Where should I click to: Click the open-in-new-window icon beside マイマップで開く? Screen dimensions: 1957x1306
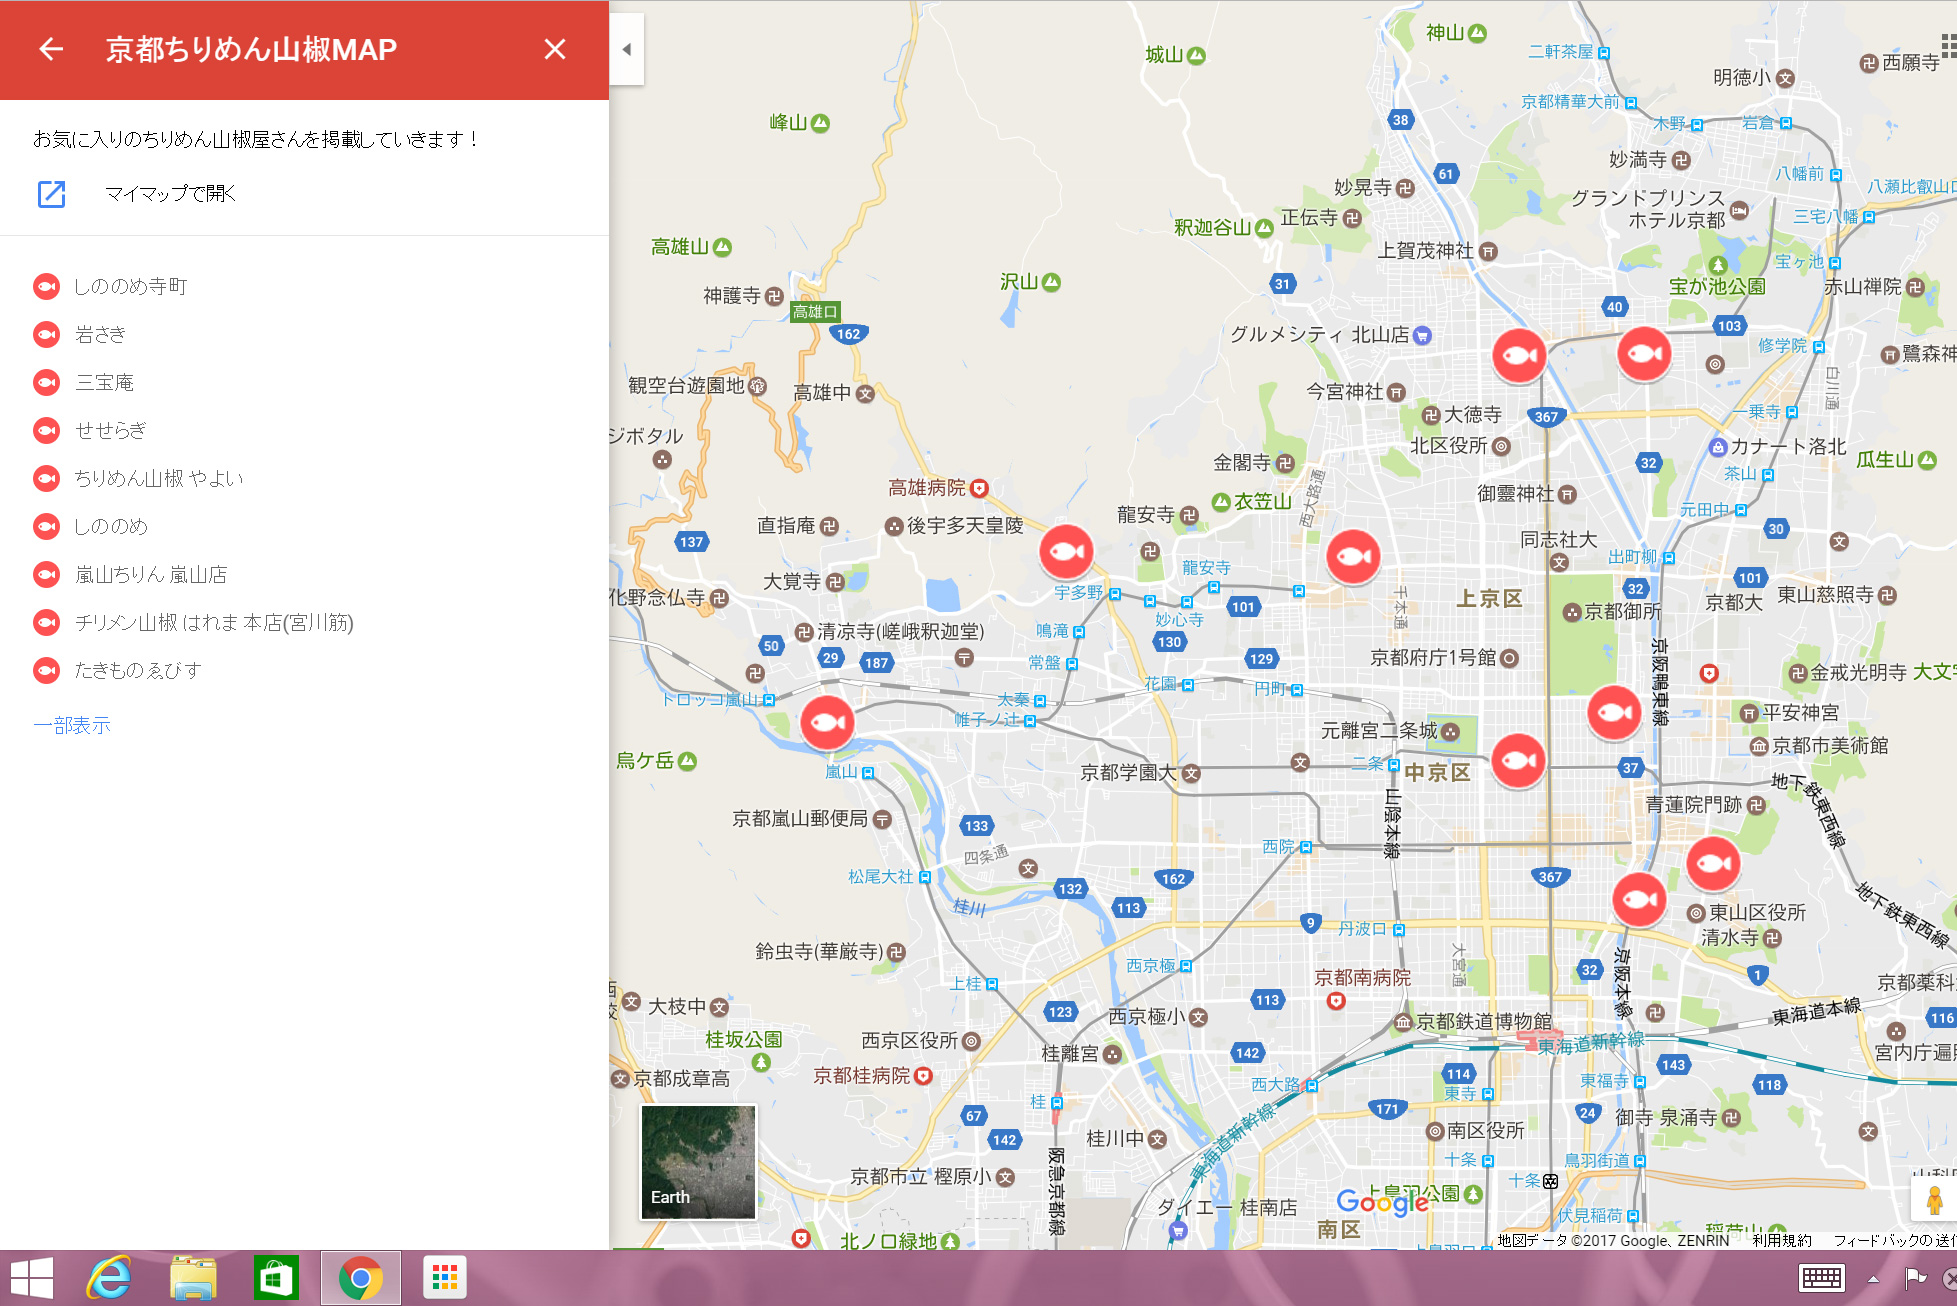point(51,193)
